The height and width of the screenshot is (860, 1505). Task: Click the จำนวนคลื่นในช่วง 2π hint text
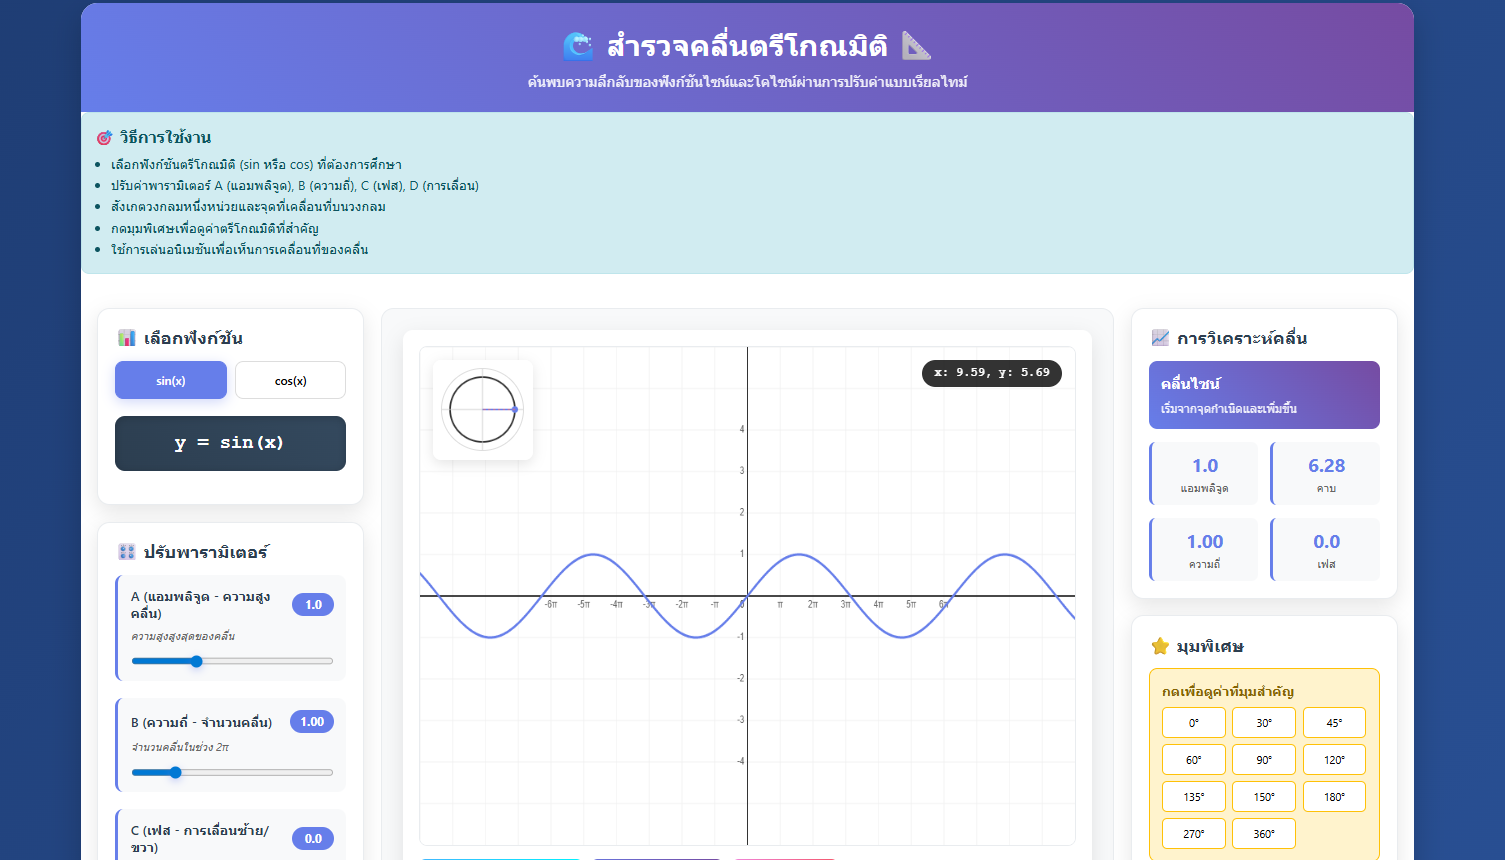tap(180, 747)
